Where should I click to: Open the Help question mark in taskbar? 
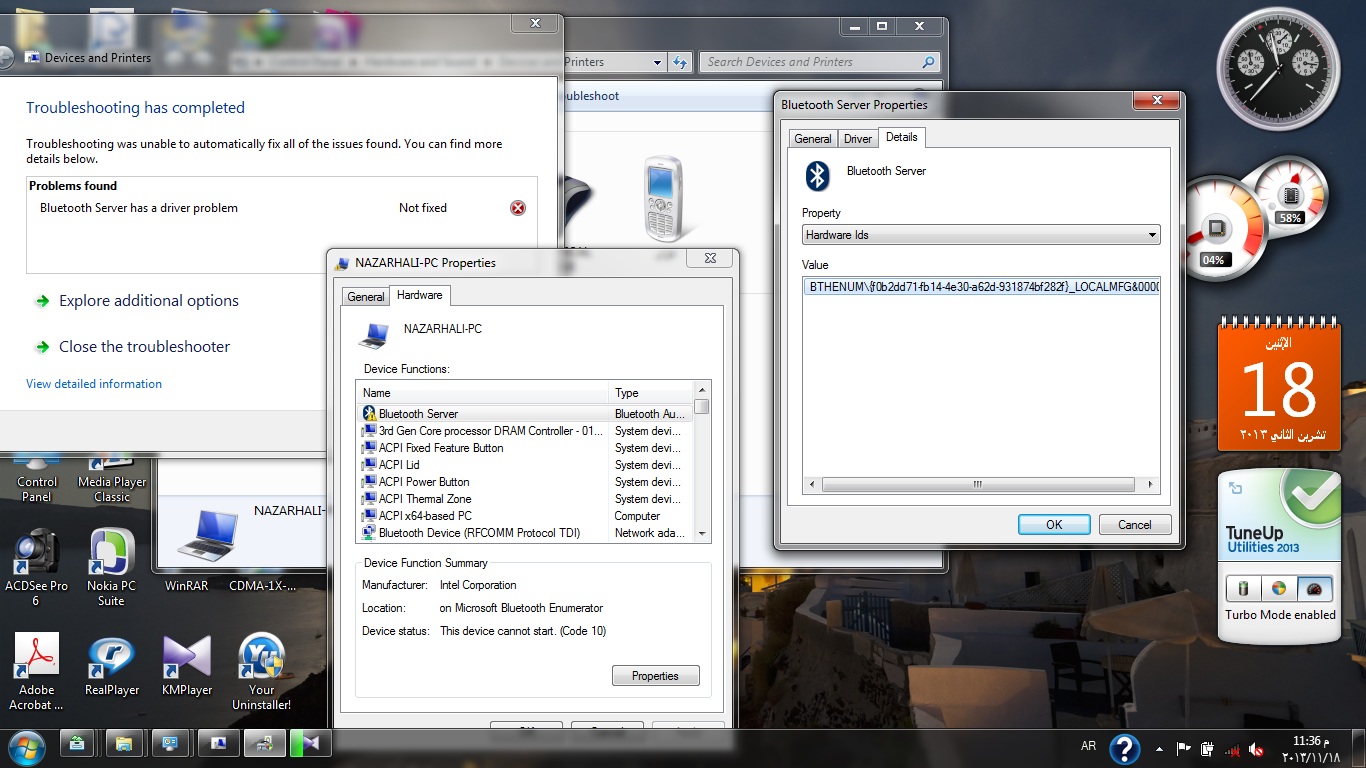1125,748
